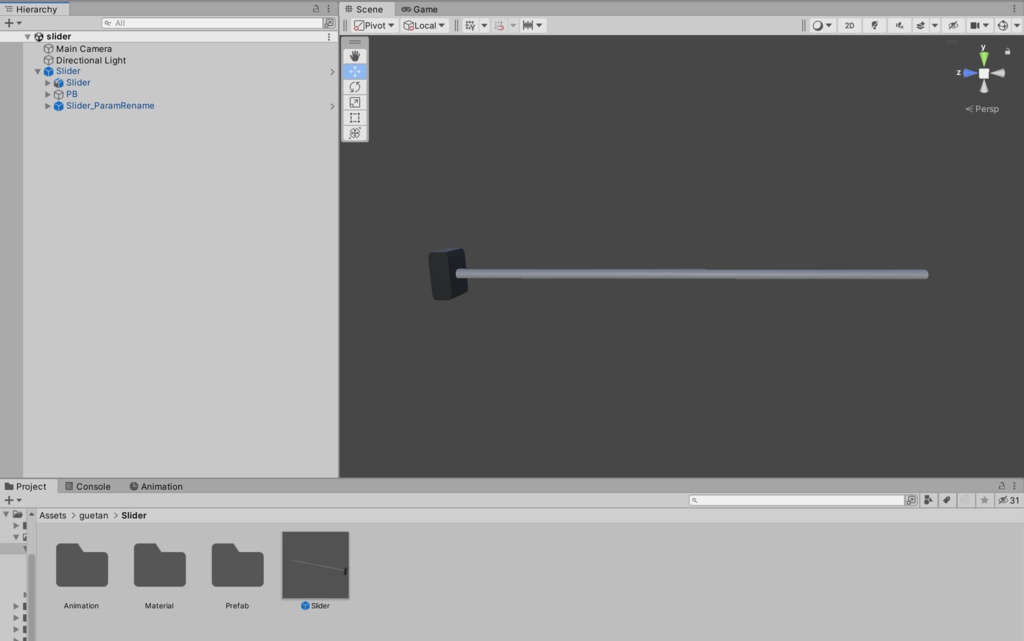
Task: Open the Pivot/Center dropdown
Action: tap(374, 25)
